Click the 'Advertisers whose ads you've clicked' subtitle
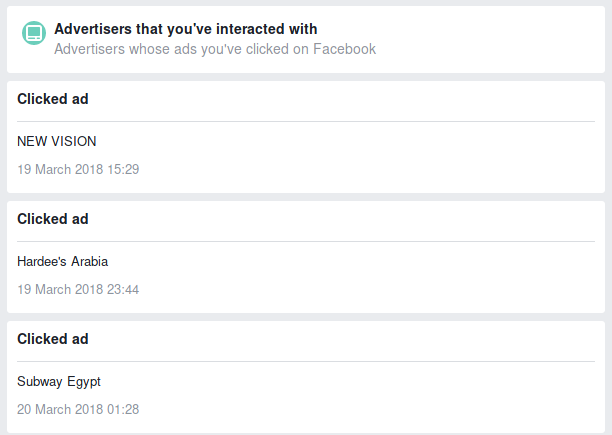The image size is (612, 435). [215, 49]
